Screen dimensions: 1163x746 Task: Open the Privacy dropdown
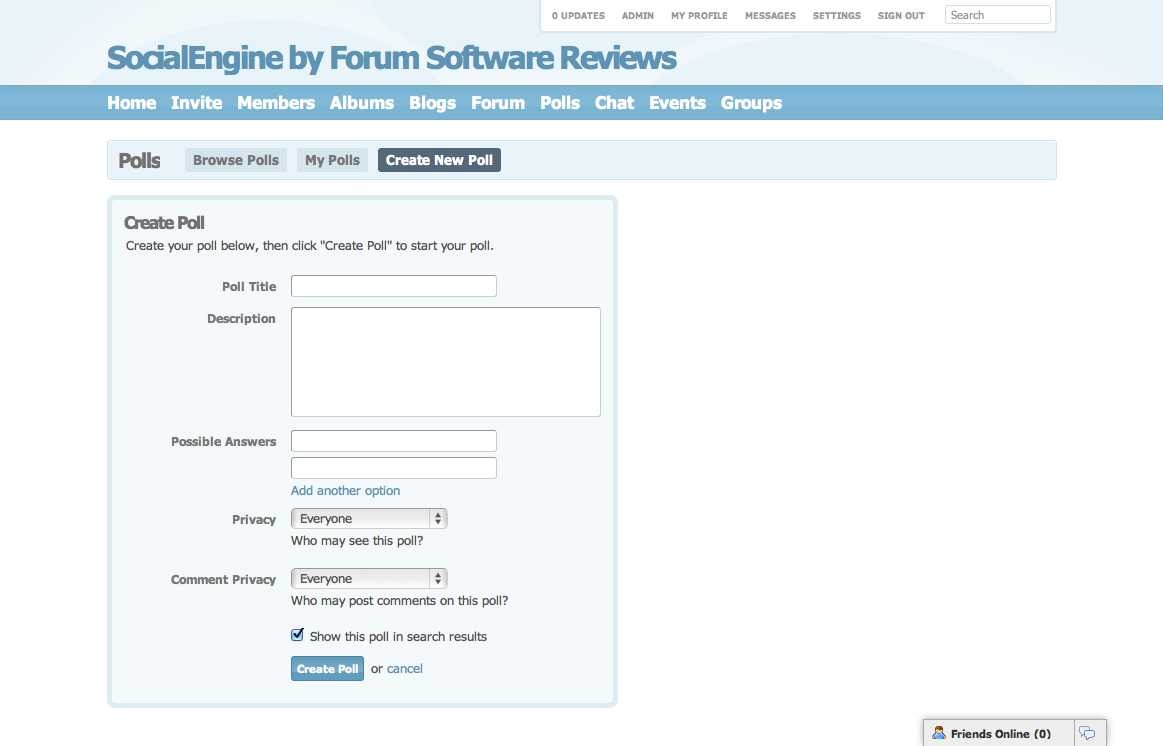[369, 518]
